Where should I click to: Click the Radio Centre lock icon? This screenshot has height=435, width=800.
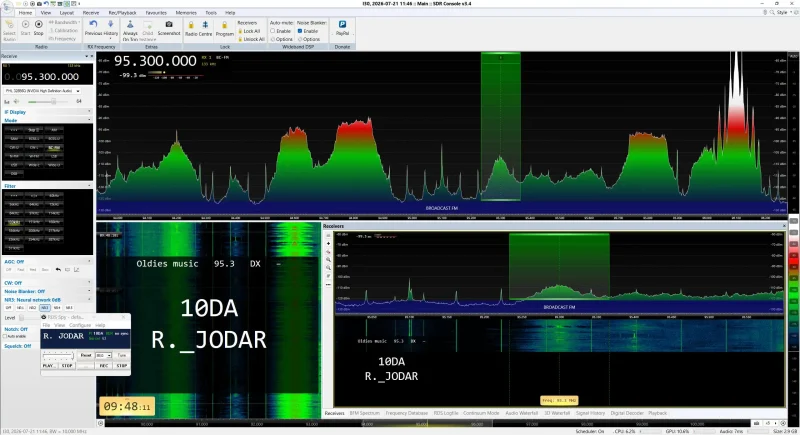[x=191, y=24]
